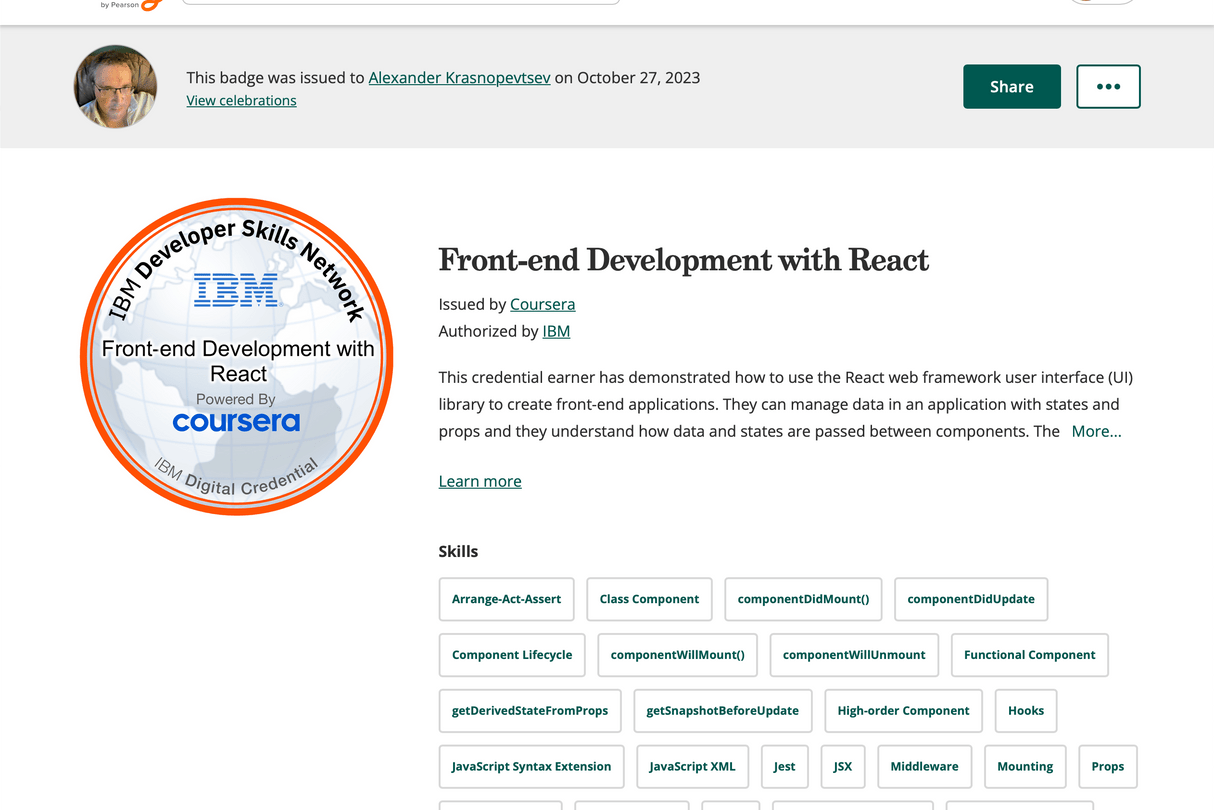Click the Props skill tag

pyautogui.click(x=1107, y=767)
